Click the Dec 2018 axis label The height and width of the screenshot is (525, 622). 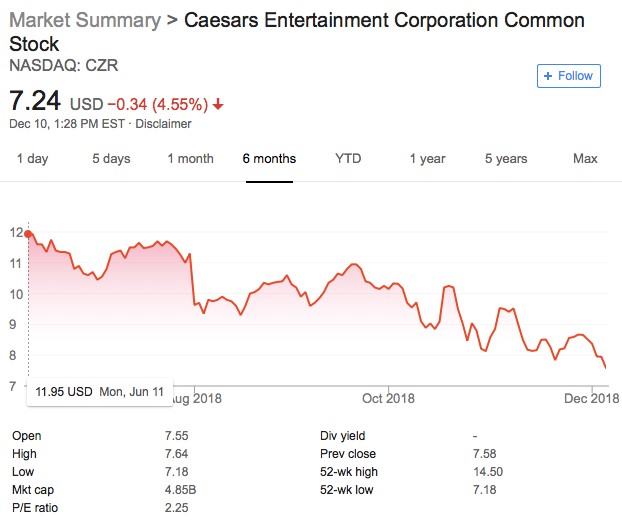coord(590,398)
